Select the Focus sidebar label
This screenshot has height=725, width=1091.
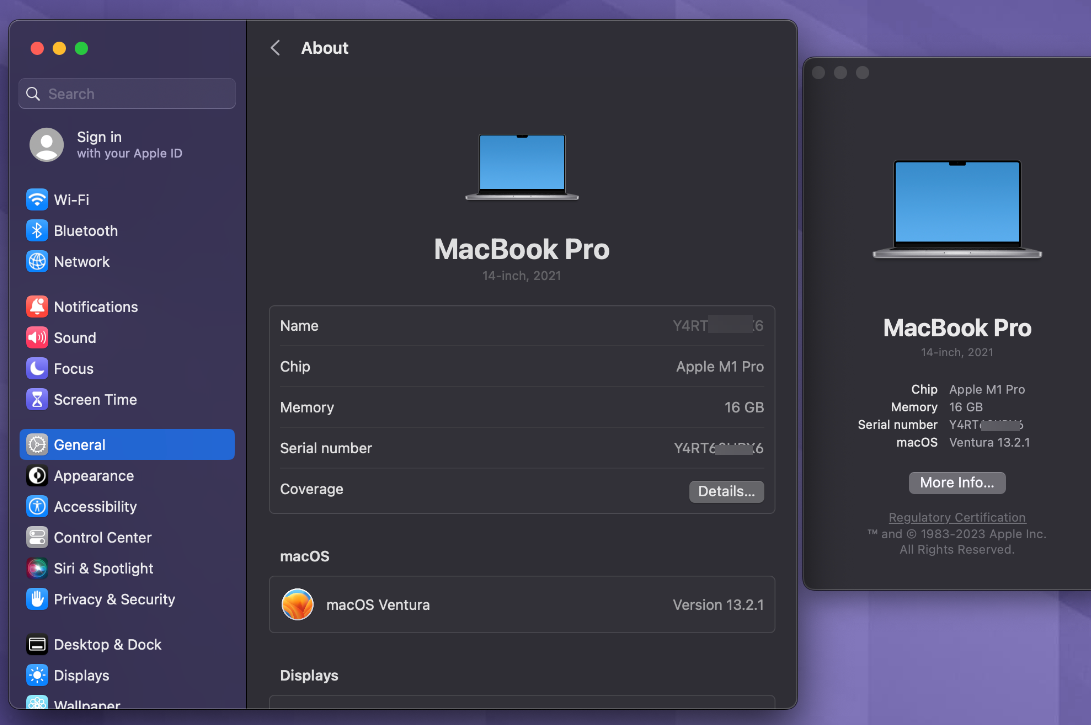point(74,368)
